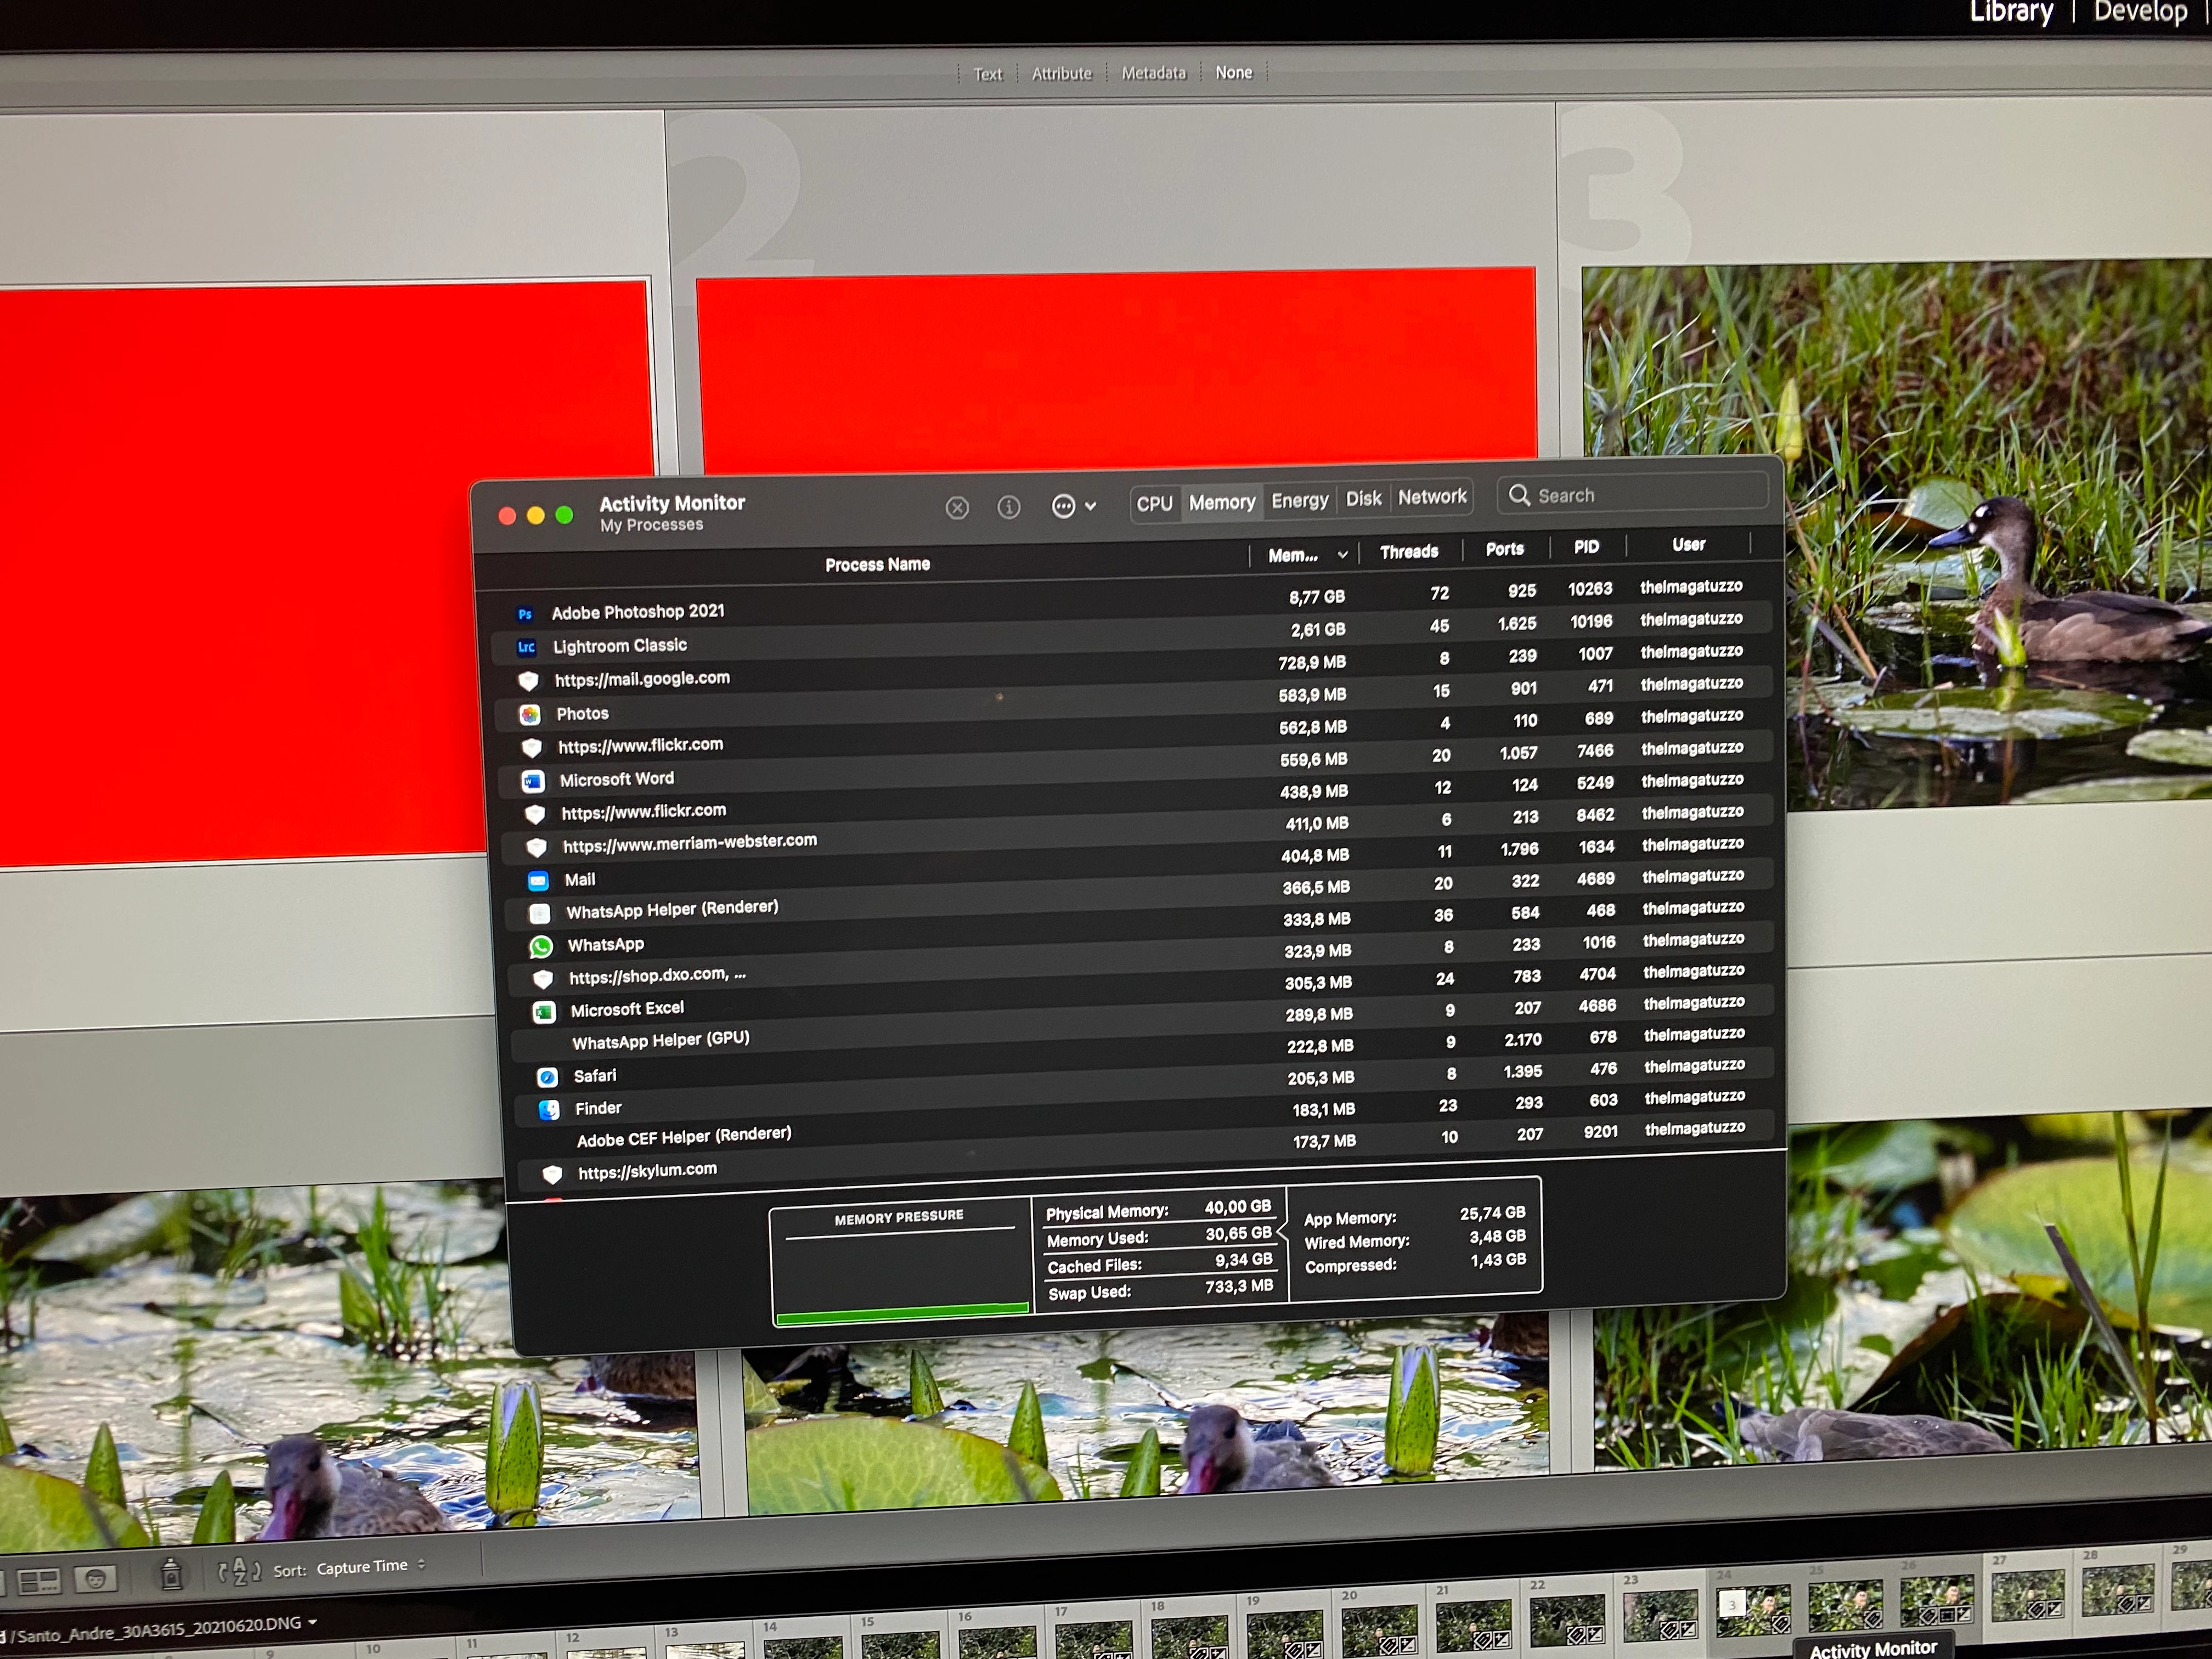This screenshot has height=1659, width=2212.
Task: Toggle the A-Z sort direction icon
Action: (x=240, y=1572)
